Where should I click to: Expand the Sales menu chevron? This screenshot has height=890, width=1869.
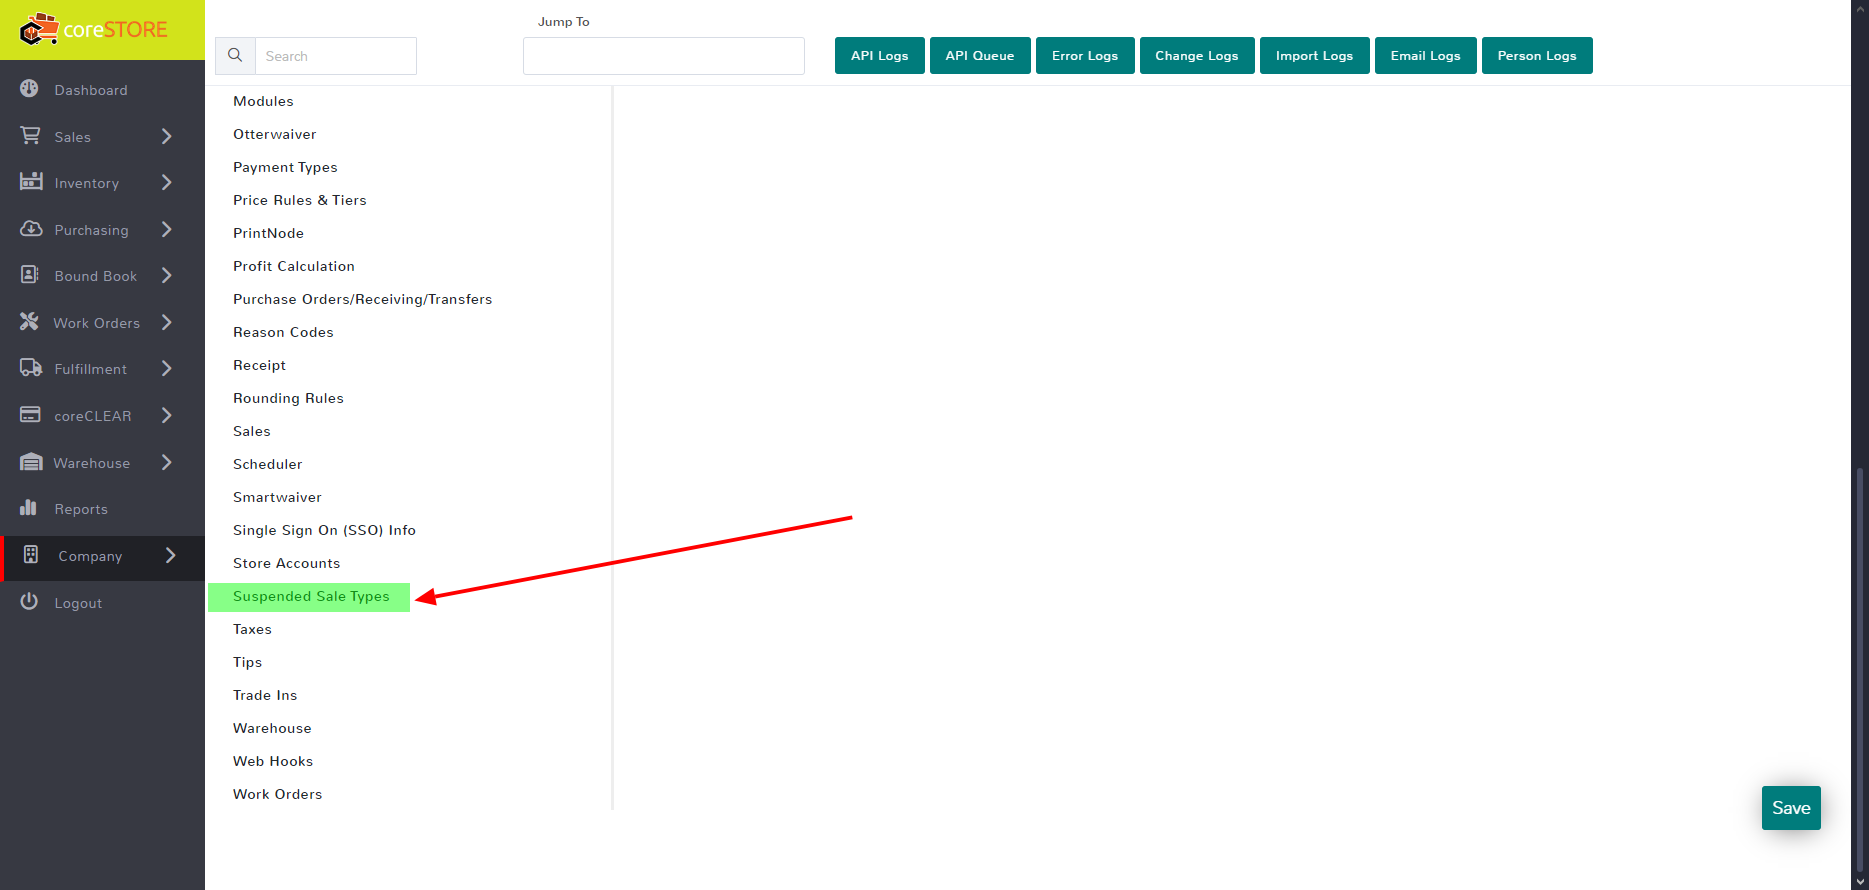coord(167,136)
